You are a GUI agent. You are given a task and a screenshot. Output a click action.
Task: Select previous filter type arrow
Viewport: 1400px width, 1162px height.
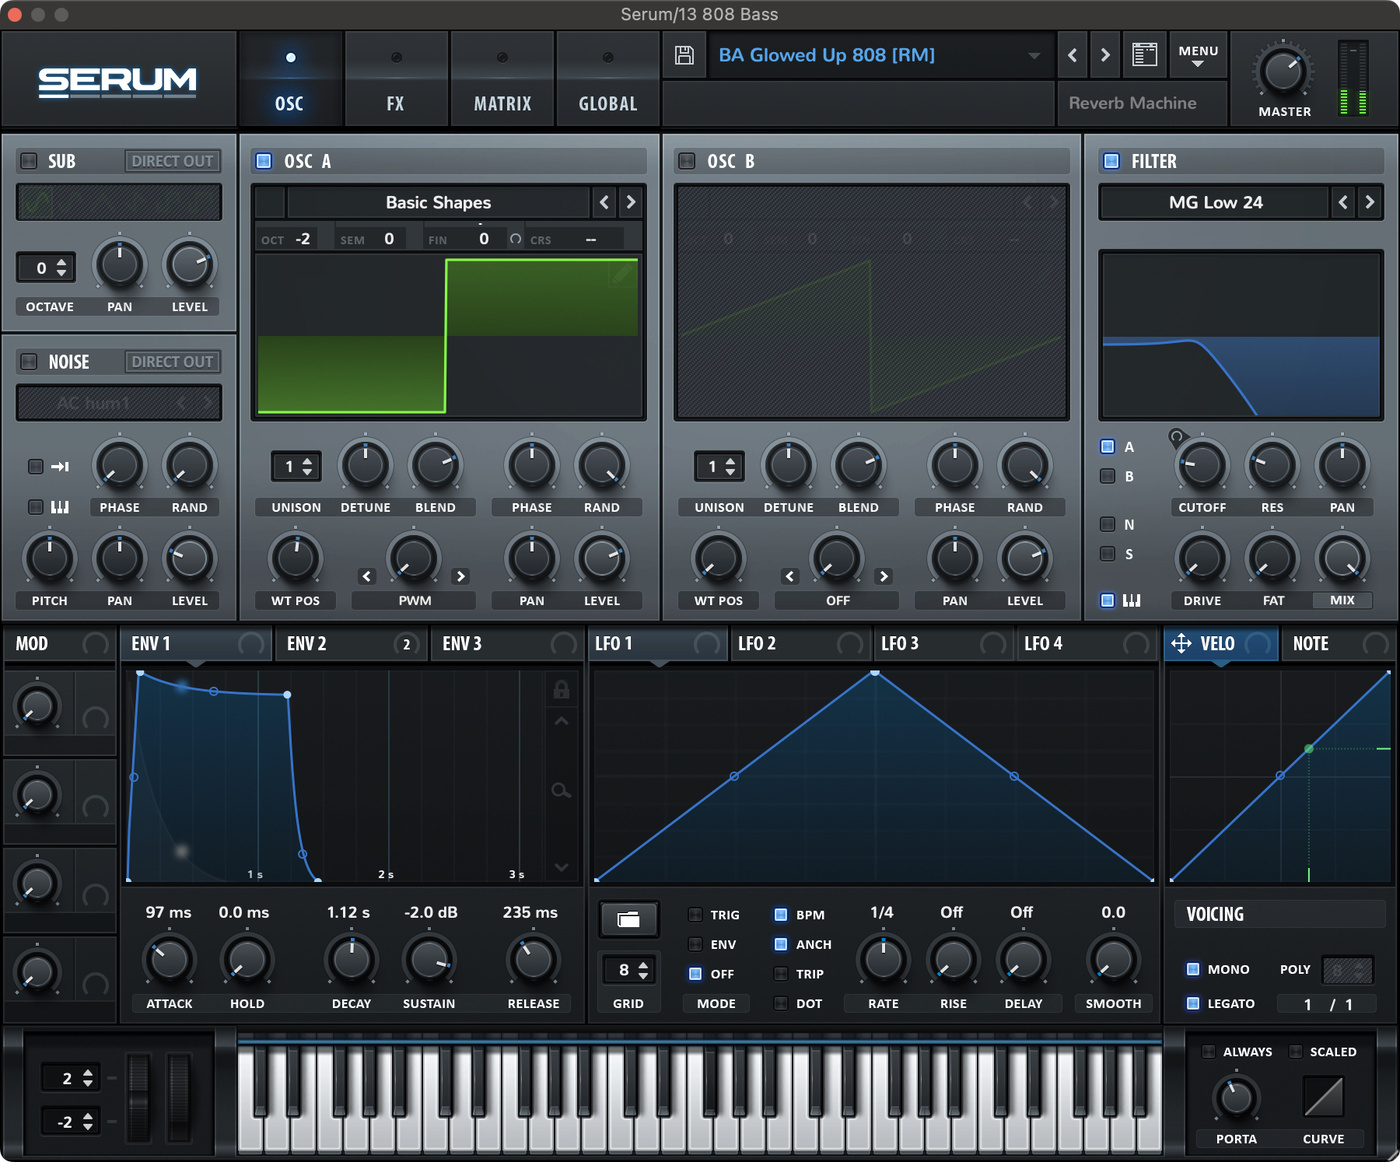tap(1343, 202)
